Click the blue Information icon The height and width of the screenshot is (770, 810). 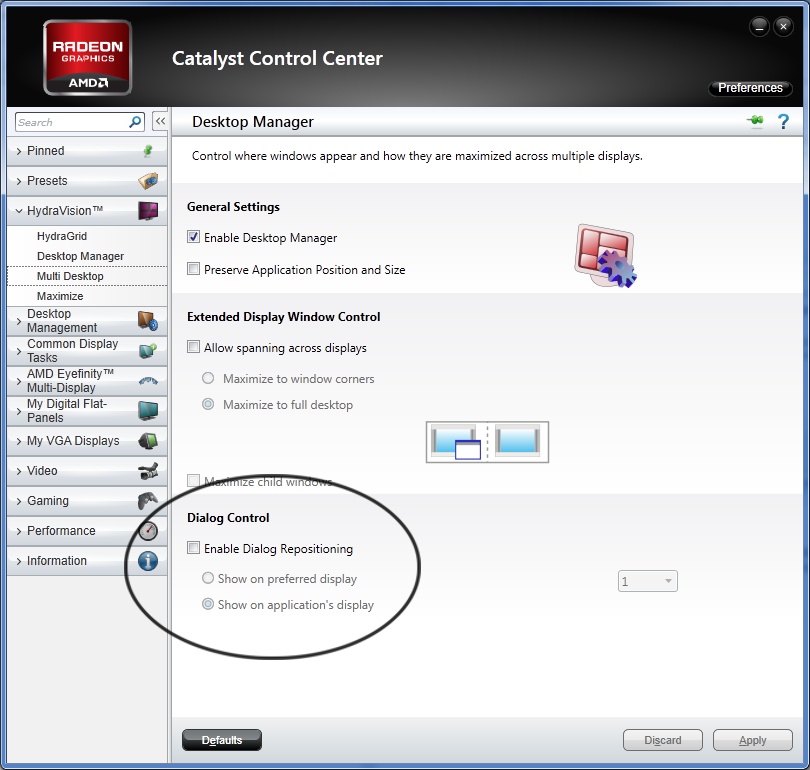coord(148,561)
